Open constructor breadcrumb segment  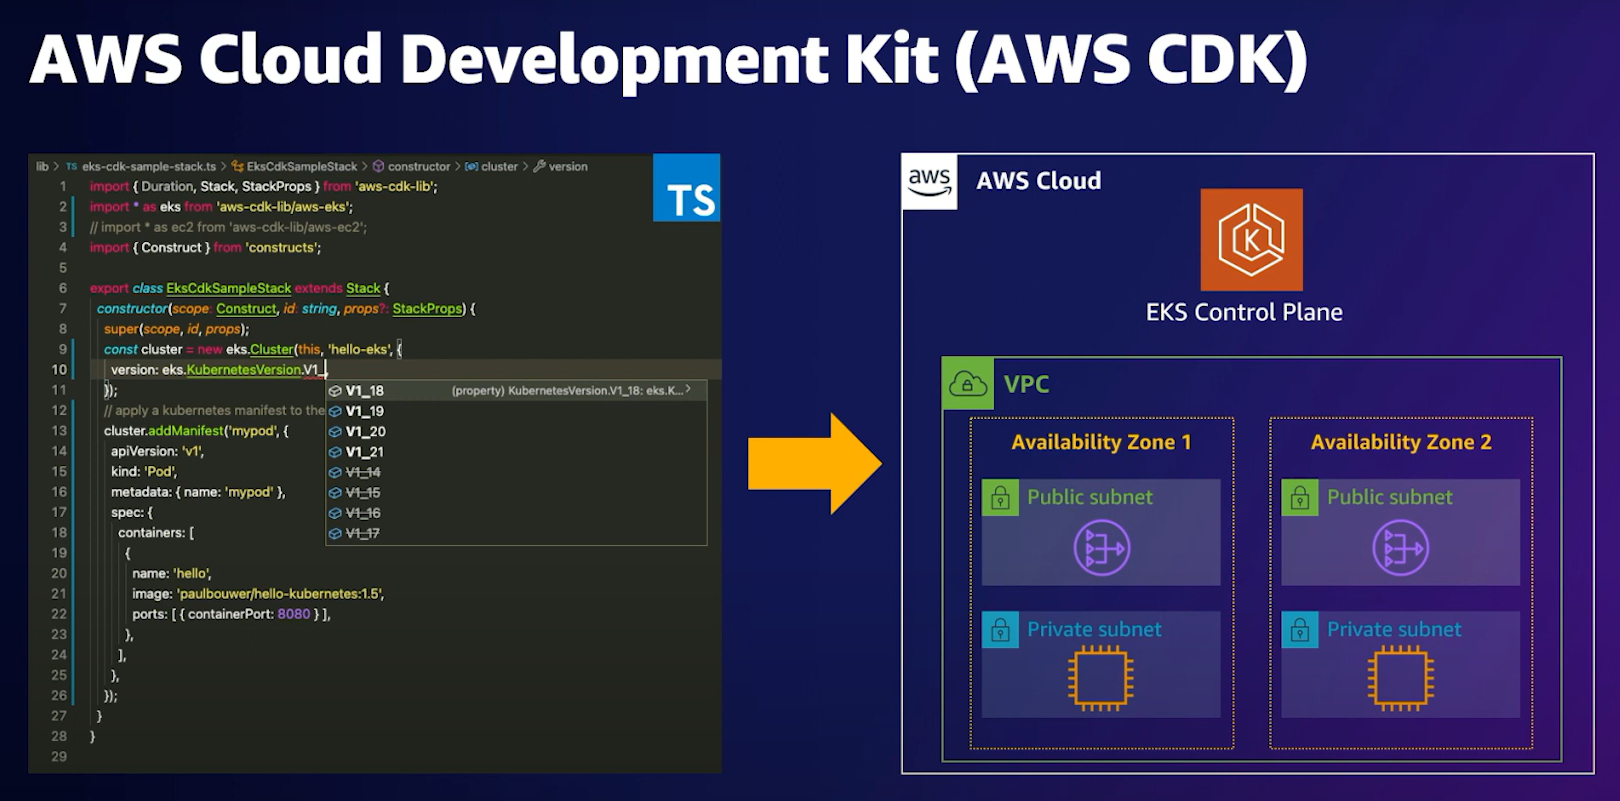(x=411, y=167)
